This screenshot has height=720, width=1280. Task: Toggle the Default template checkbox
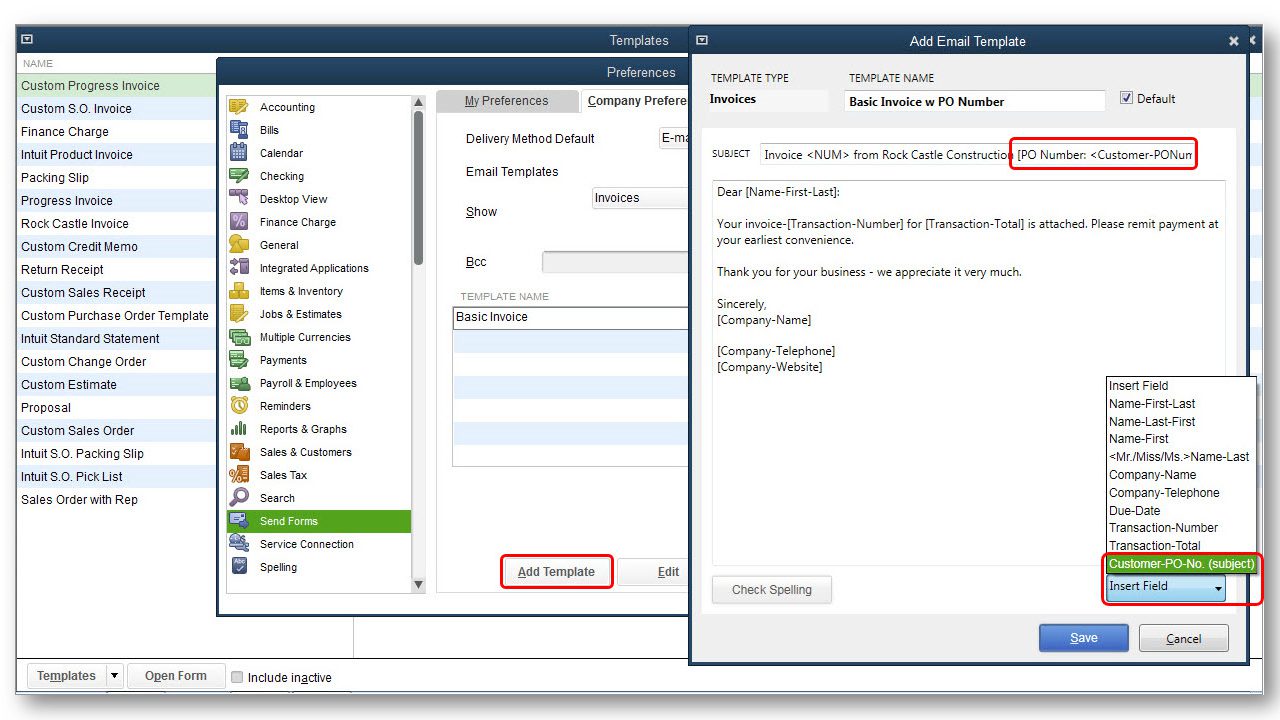pos(1127,98)
